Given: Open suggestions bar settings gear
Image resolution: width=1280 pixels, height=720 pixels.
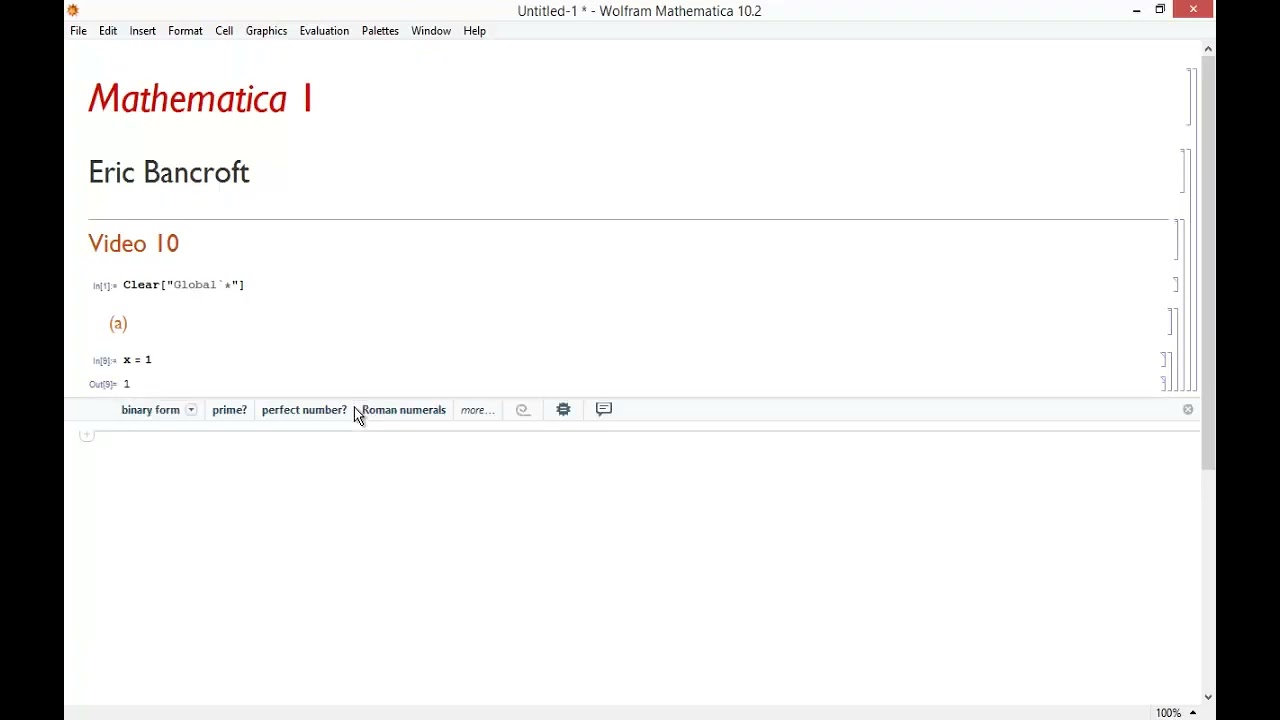Looking at the screenshot, I should pyautogui.click(x=563, y=409).
